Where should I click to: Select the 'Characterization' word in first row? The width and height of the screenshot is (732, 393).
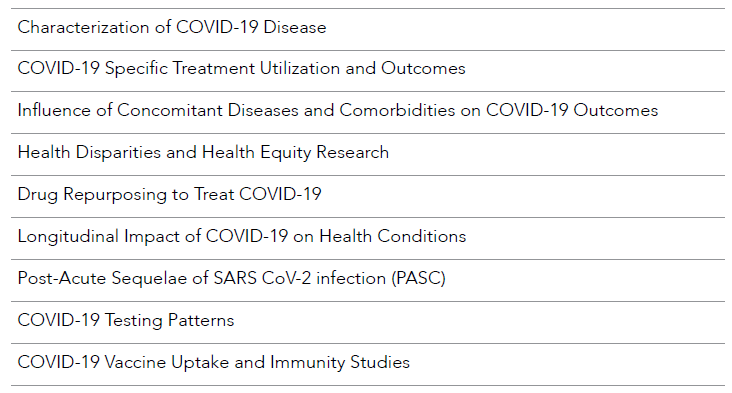(84, 27)
